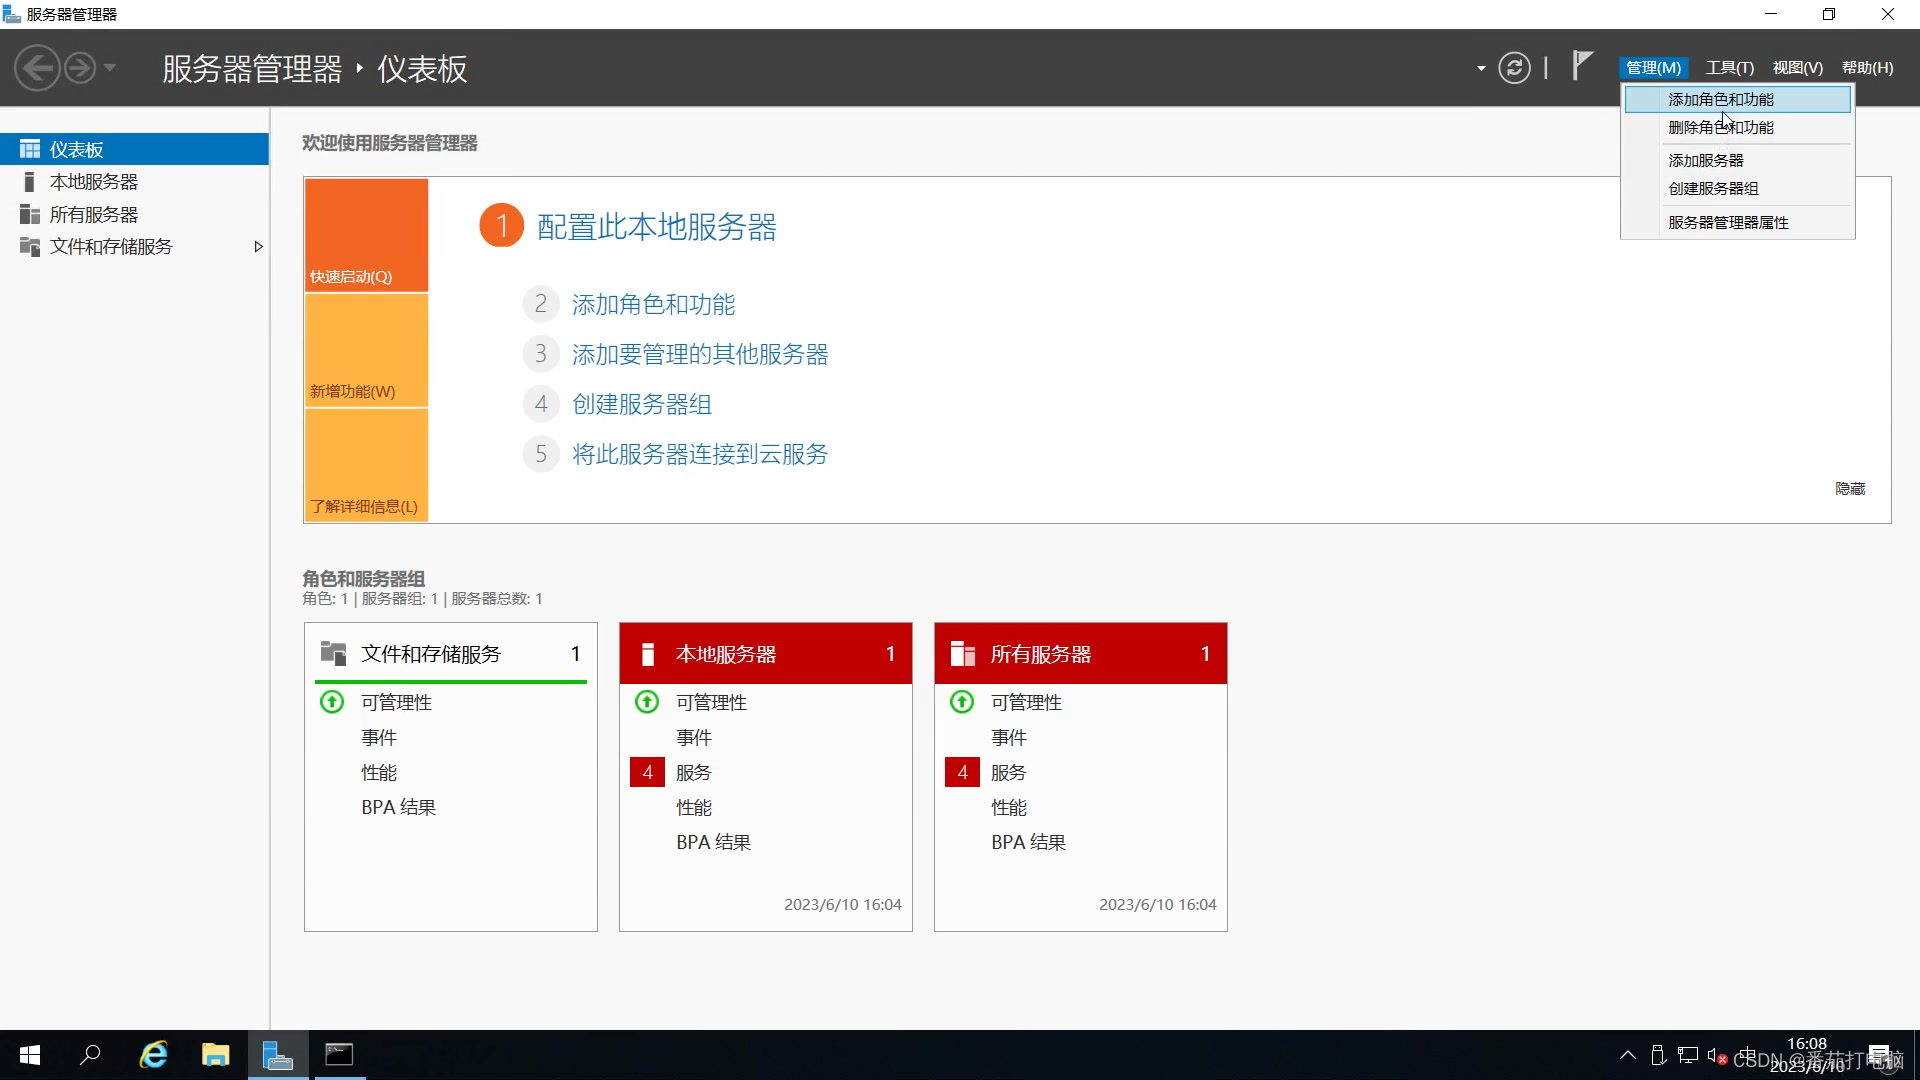This screenshot has width=1920, height=1080.
Task: Open the 文件和存储服务 tile header
Action: (451, 653)
